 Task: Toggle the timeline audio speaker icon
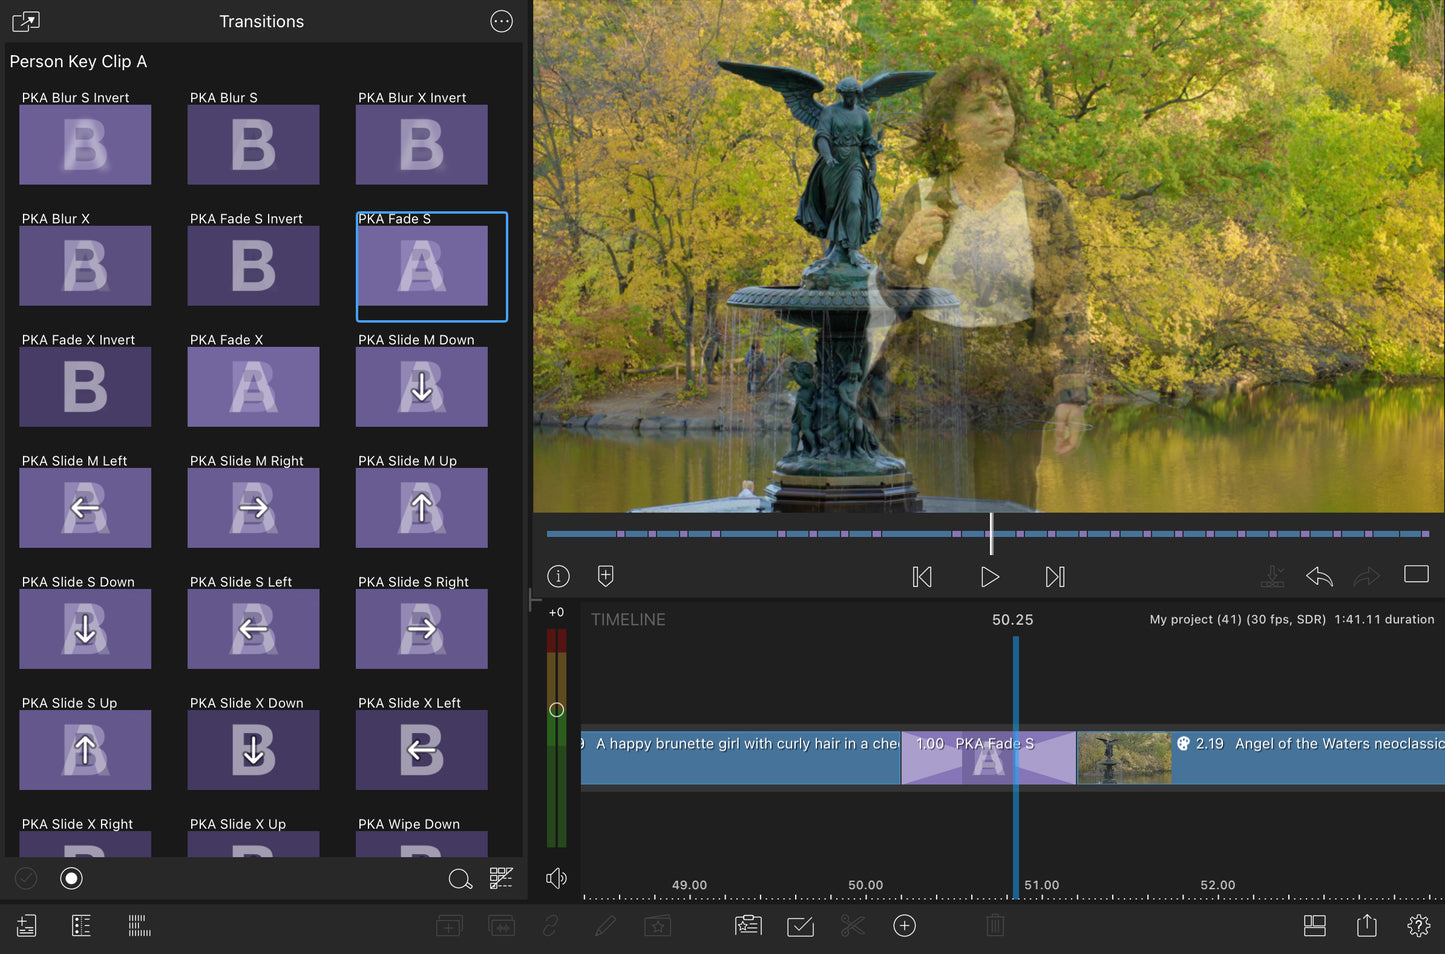(556, 878)
